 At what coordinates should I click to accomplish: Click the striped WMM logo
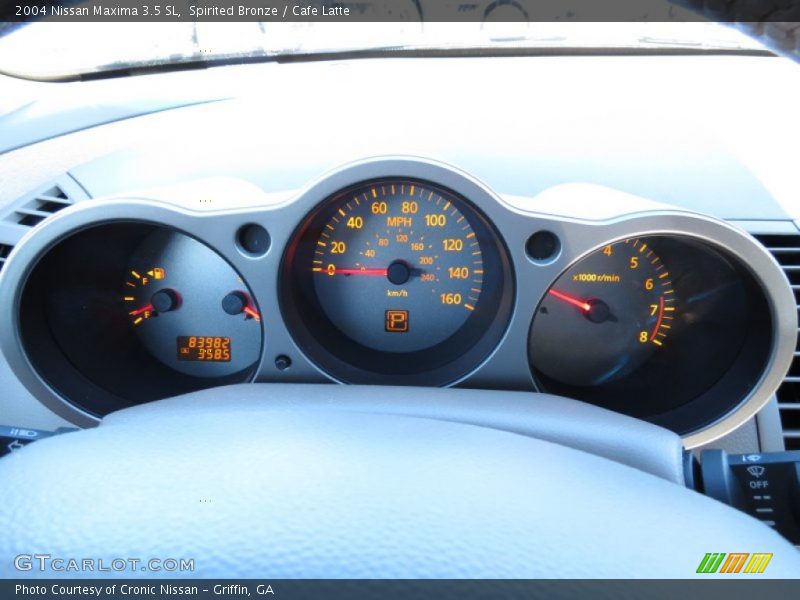pyautogui.click(x=734, y=563)
